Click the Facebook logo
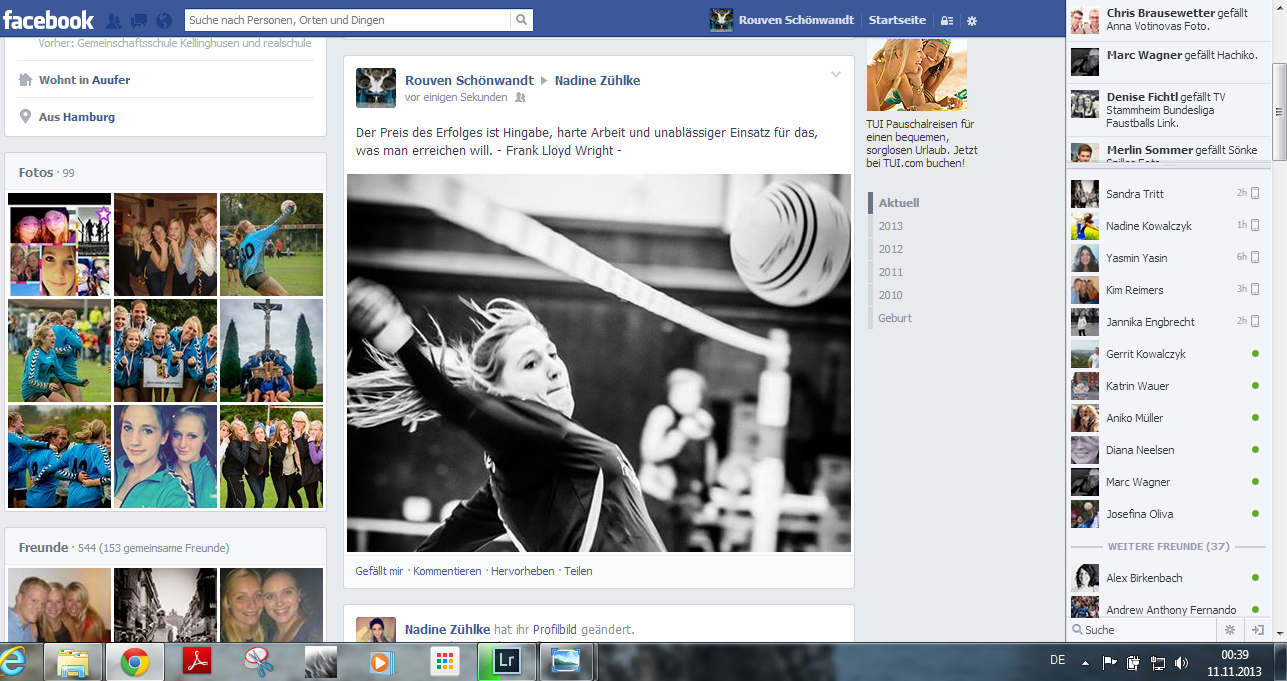The width and height of the screenshot is (1287, 681). (x=48, y=20)
